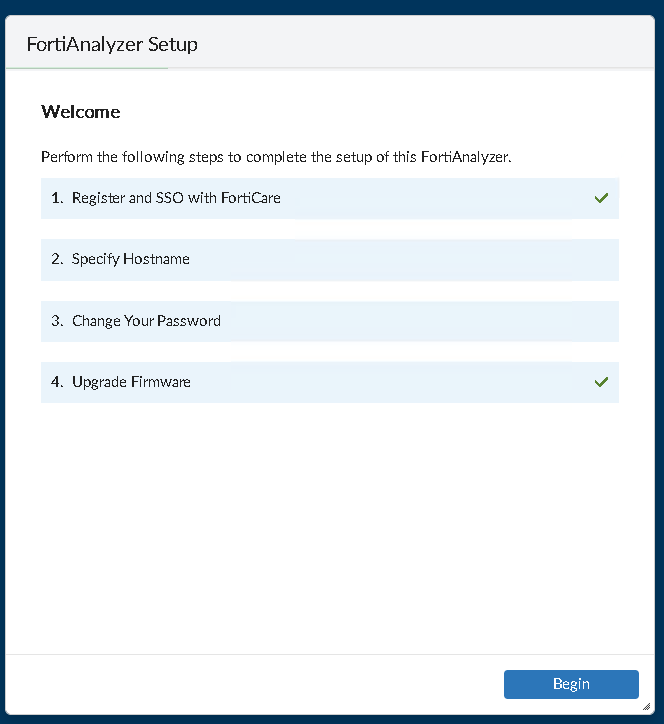This screenshot has width=664, height=724.
Task: Click the number 4 before Upgrade Firmware
Action: click(57, 382)
